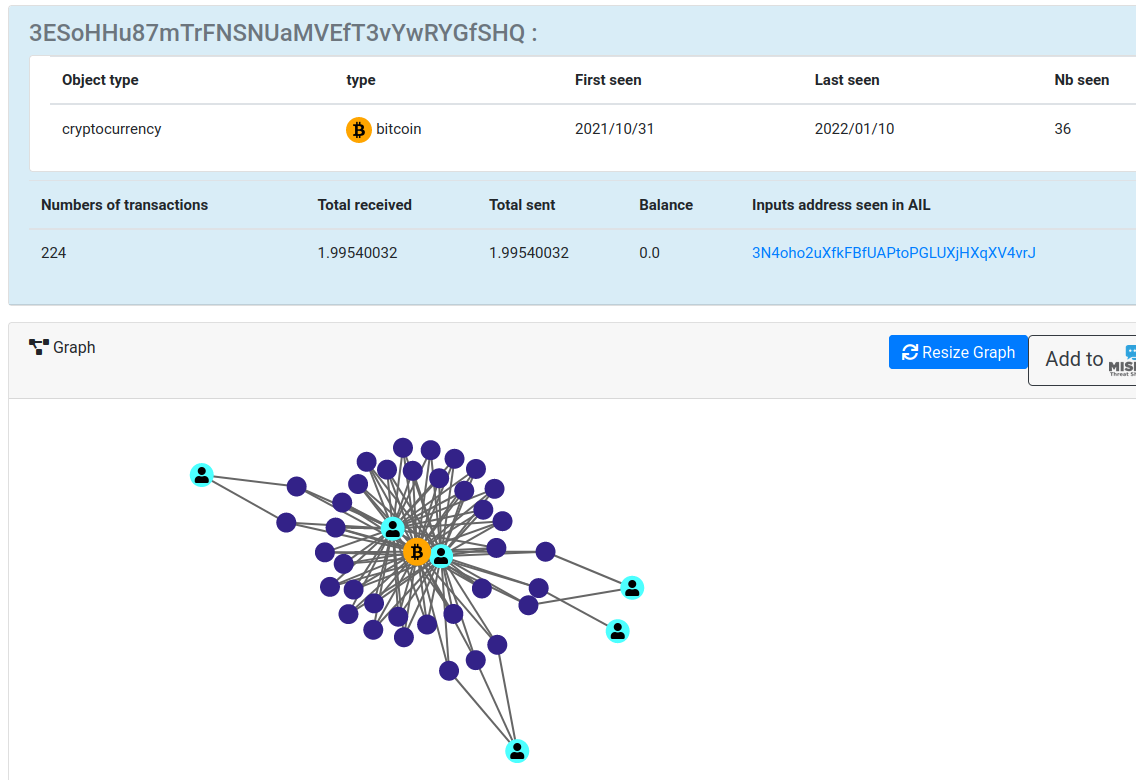Click the Graph network icon in panel header
The height and width of the screenshot is (780, 1136).
click(38, 348)
